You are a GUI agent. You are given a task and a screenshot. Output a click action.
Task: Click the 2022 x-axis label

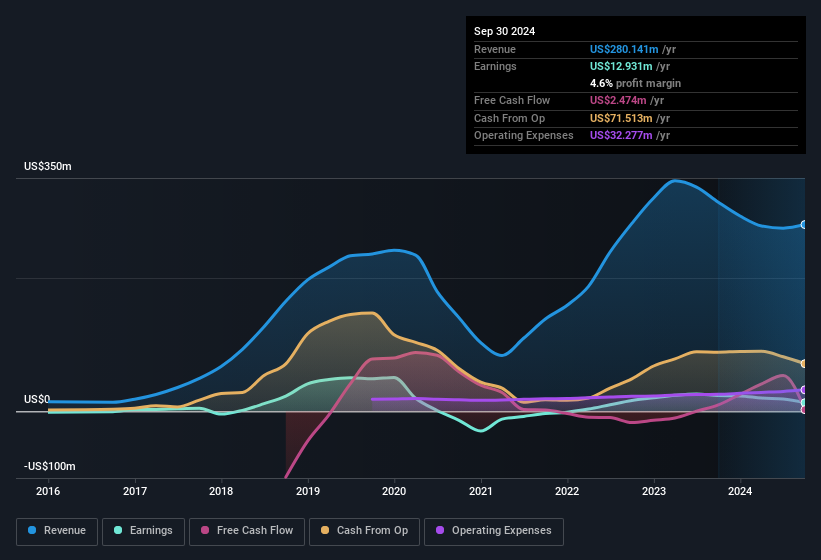567,491
